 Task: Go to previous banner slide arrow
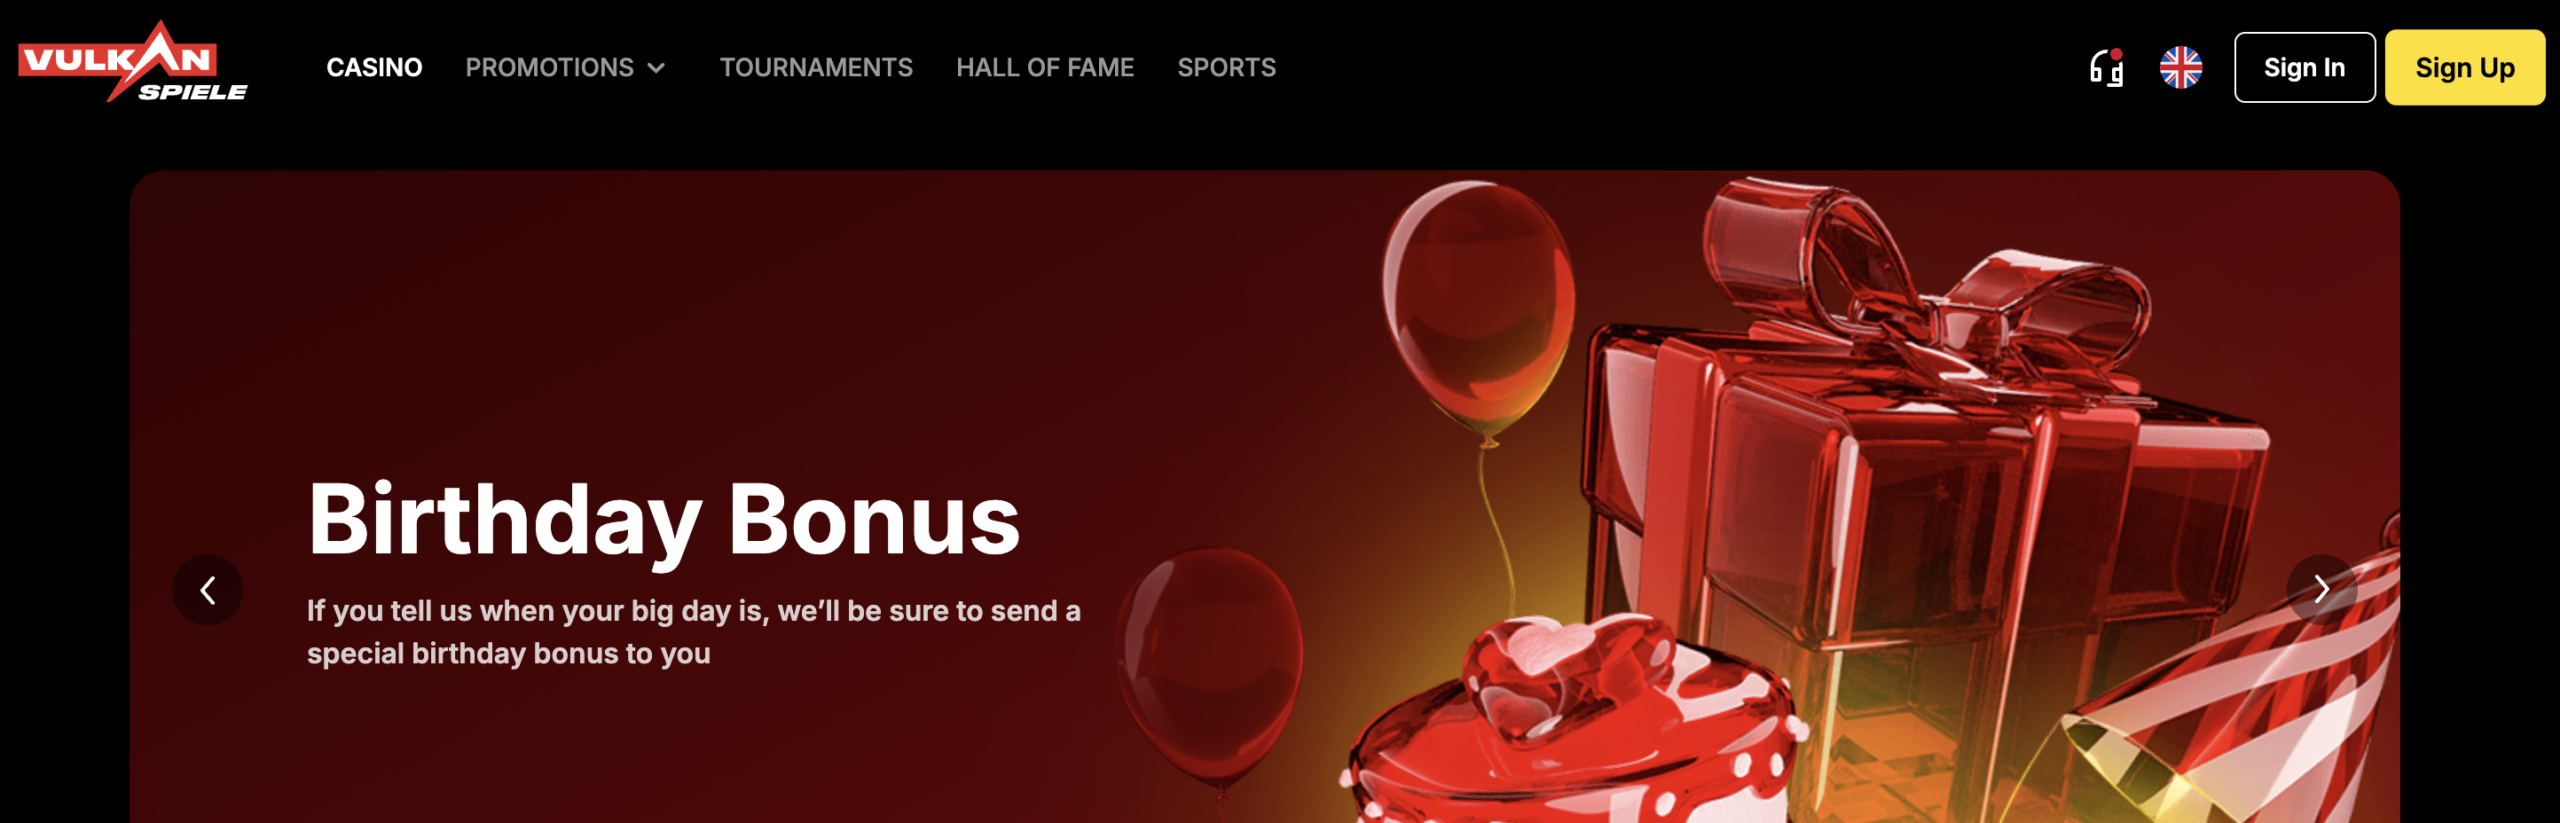tap(208, 590)
